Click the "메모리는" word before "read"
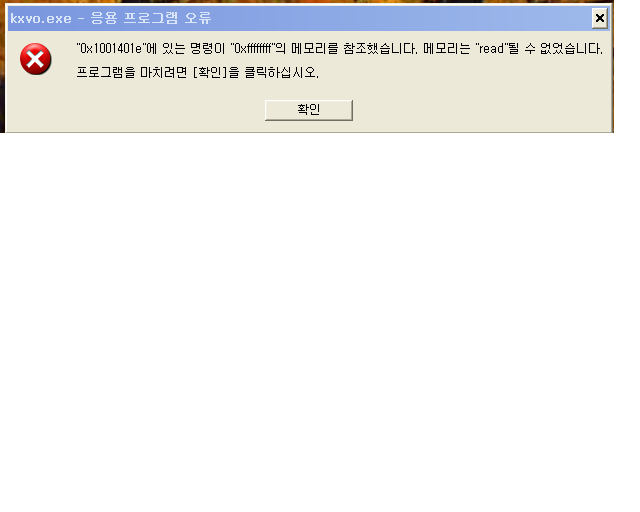The image size is (640, 512). [x=447, y=49]
